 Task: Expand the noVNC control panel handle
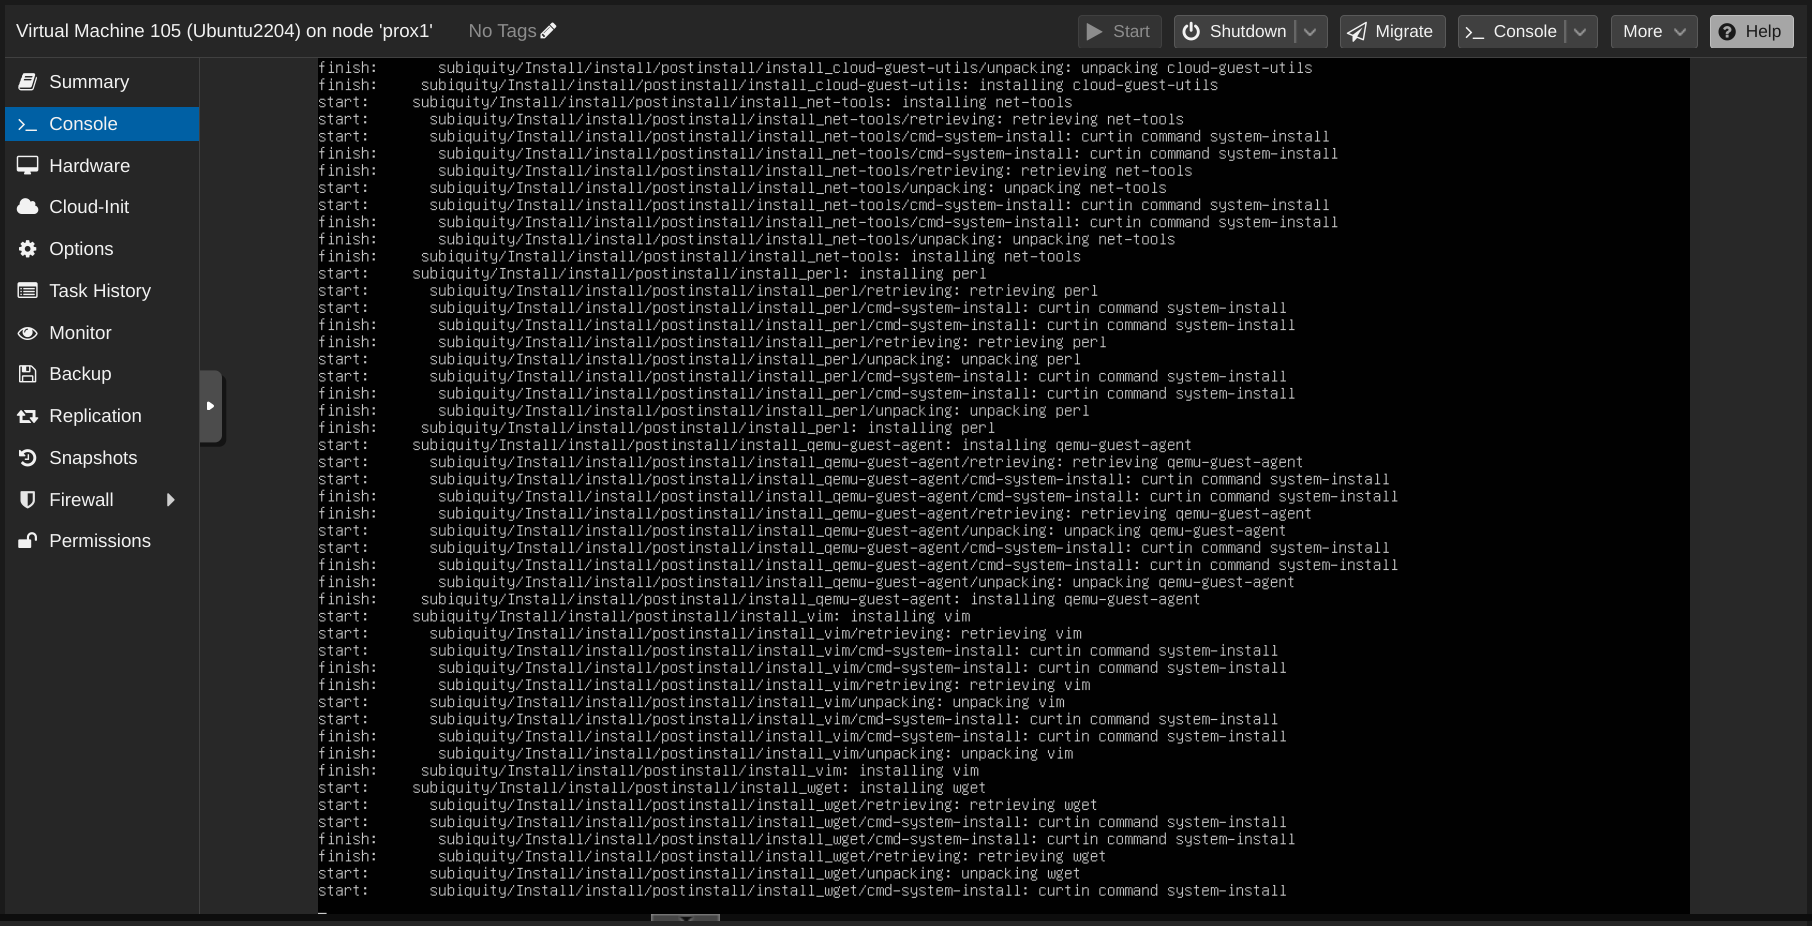[x=211, y=406]
